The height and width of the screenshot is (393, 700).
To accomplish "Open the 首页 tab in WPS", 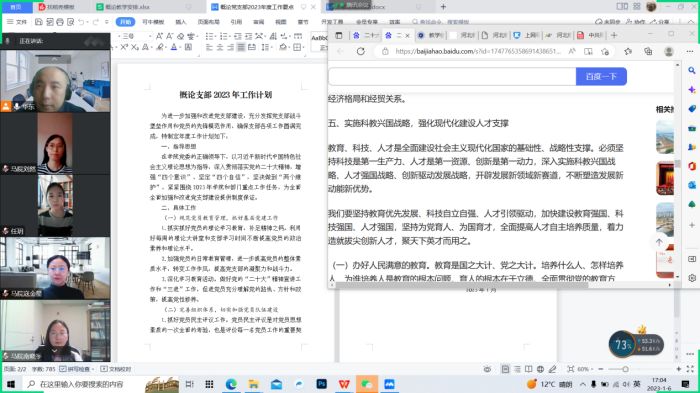I will [16, 7].
